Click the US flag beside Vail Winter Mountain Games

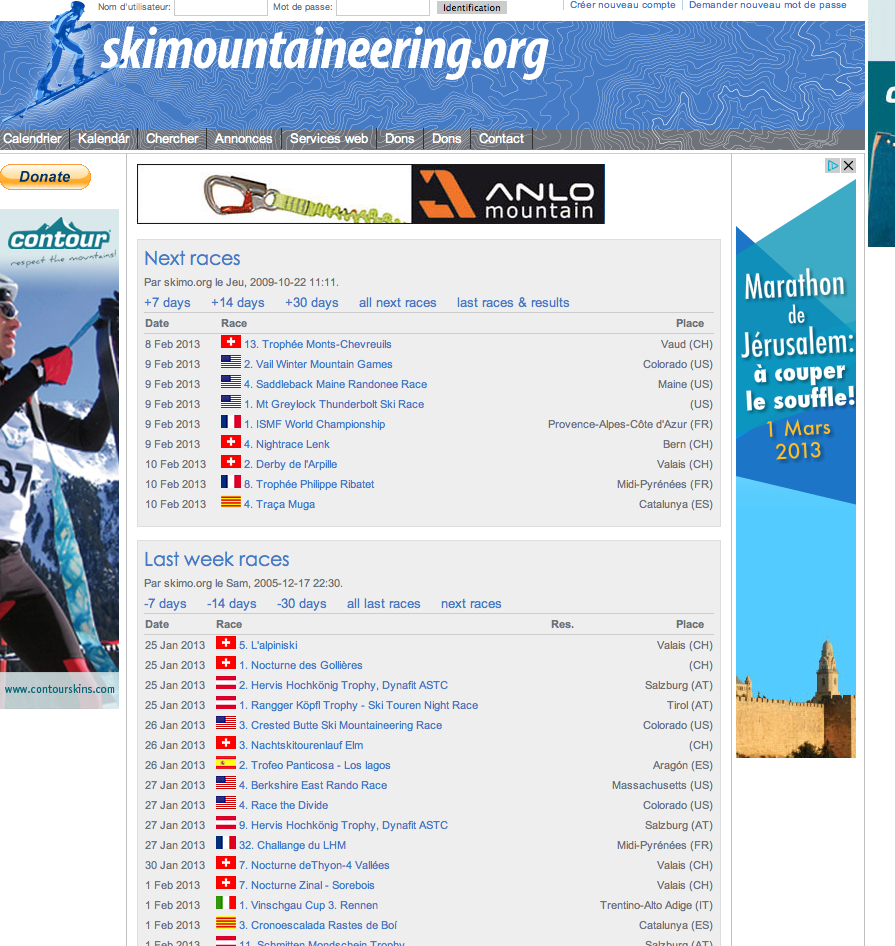tap(231, 363)
